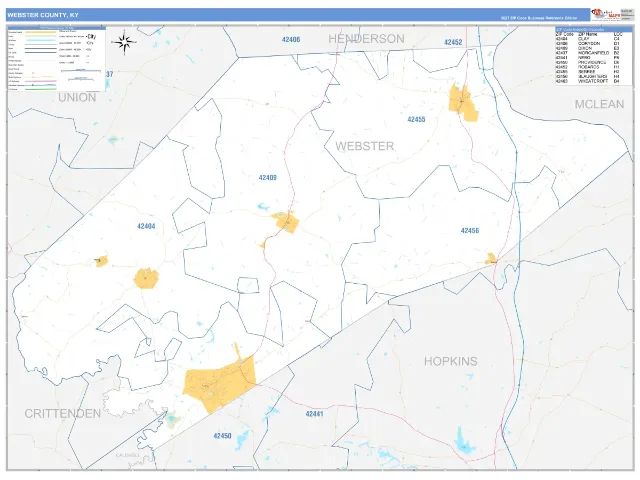
Task: Click the publisher logo in the title bar
Action: (606, 15)
